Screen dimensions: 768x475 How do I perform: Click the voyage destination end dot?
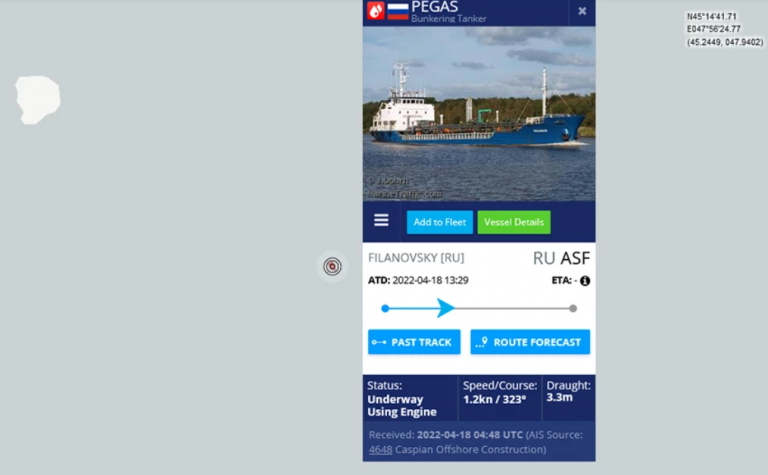[x=573, y=309]
